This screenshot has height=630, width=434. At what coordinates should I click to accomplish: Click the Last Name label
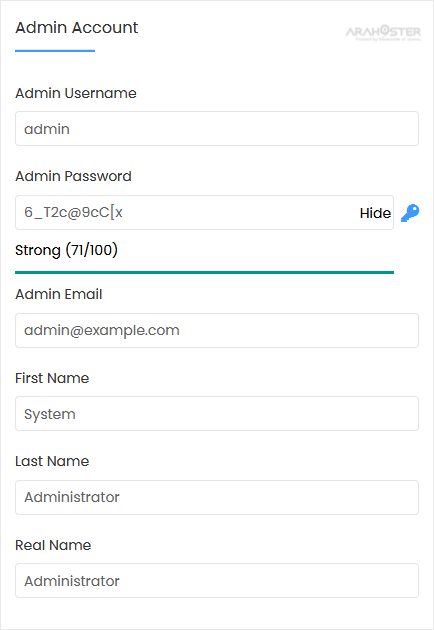tap(52, 461)
